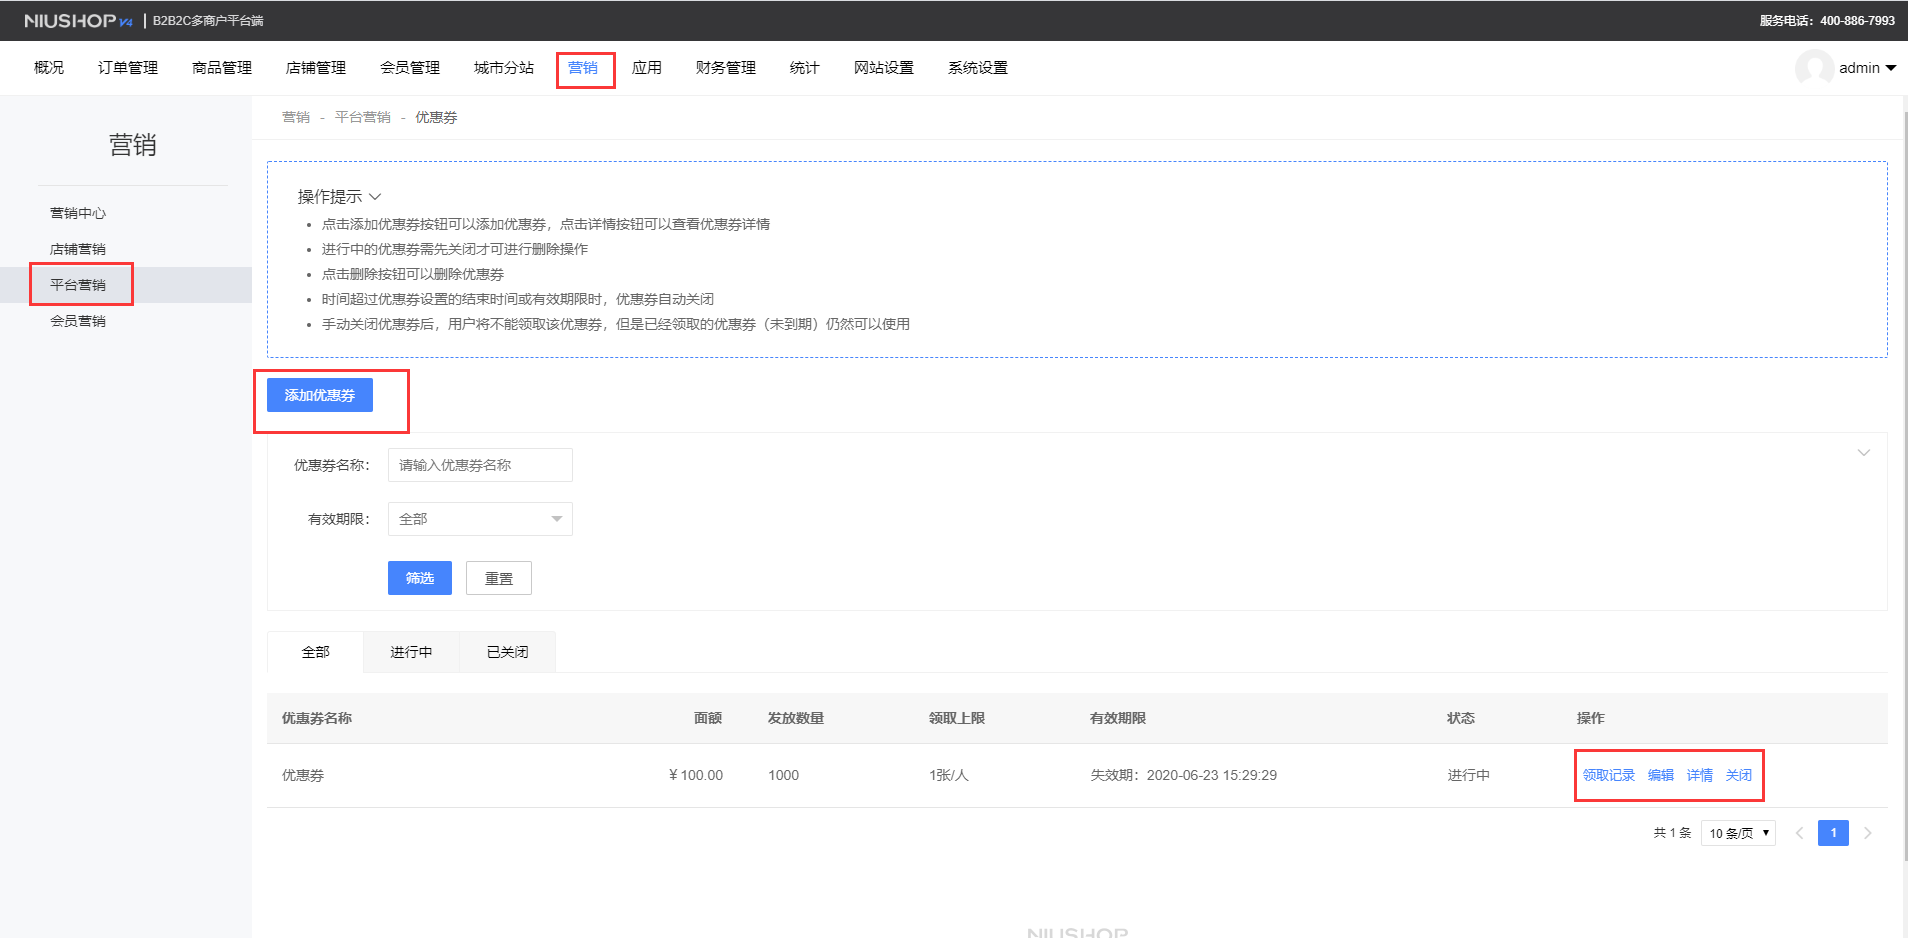The height and width of the screenshot is (938, 1908).
Task: Click 平台营销 breadcrumb link
Action: [363, 117]
